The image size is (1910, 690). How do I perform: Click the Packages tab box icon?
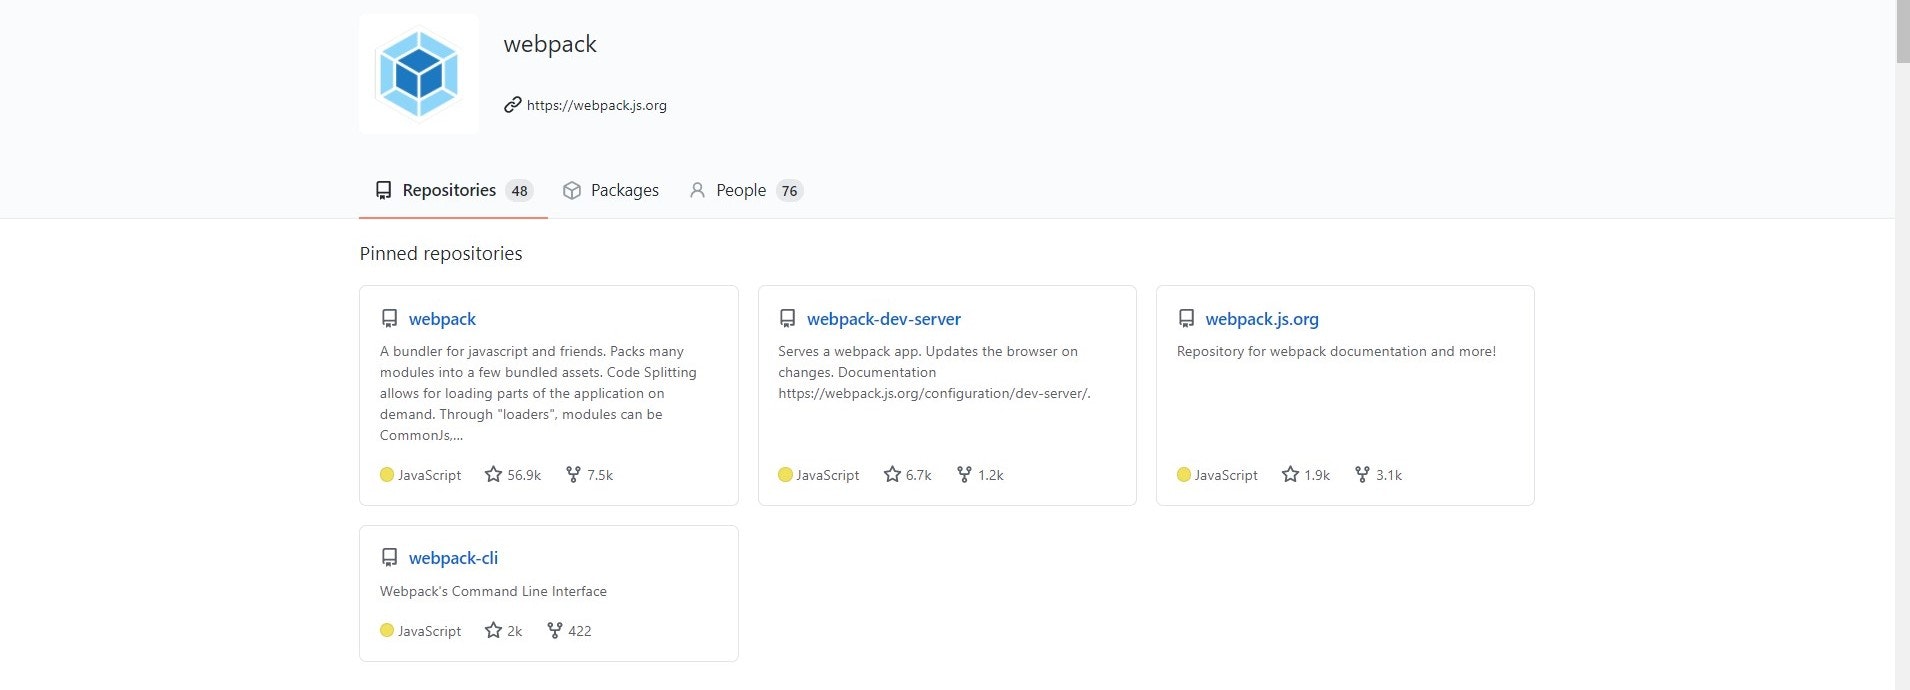[572, 190]
